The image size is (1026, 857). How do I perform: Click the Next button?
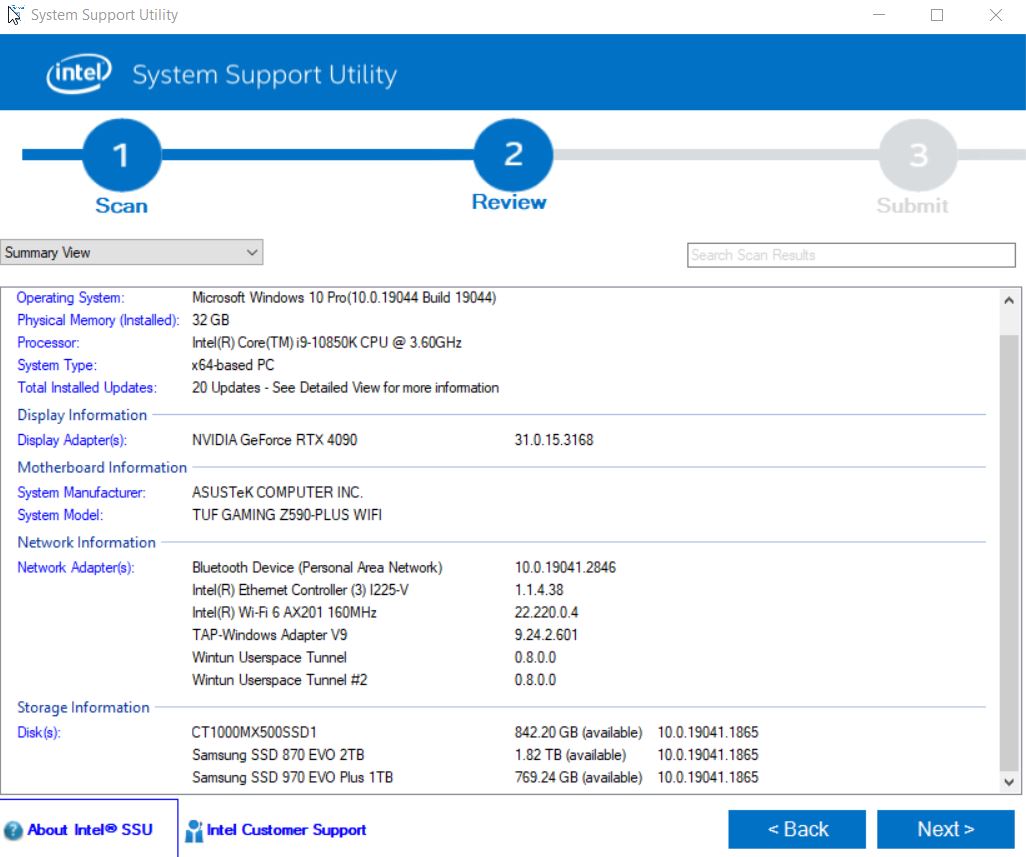[x=944, y=829]
